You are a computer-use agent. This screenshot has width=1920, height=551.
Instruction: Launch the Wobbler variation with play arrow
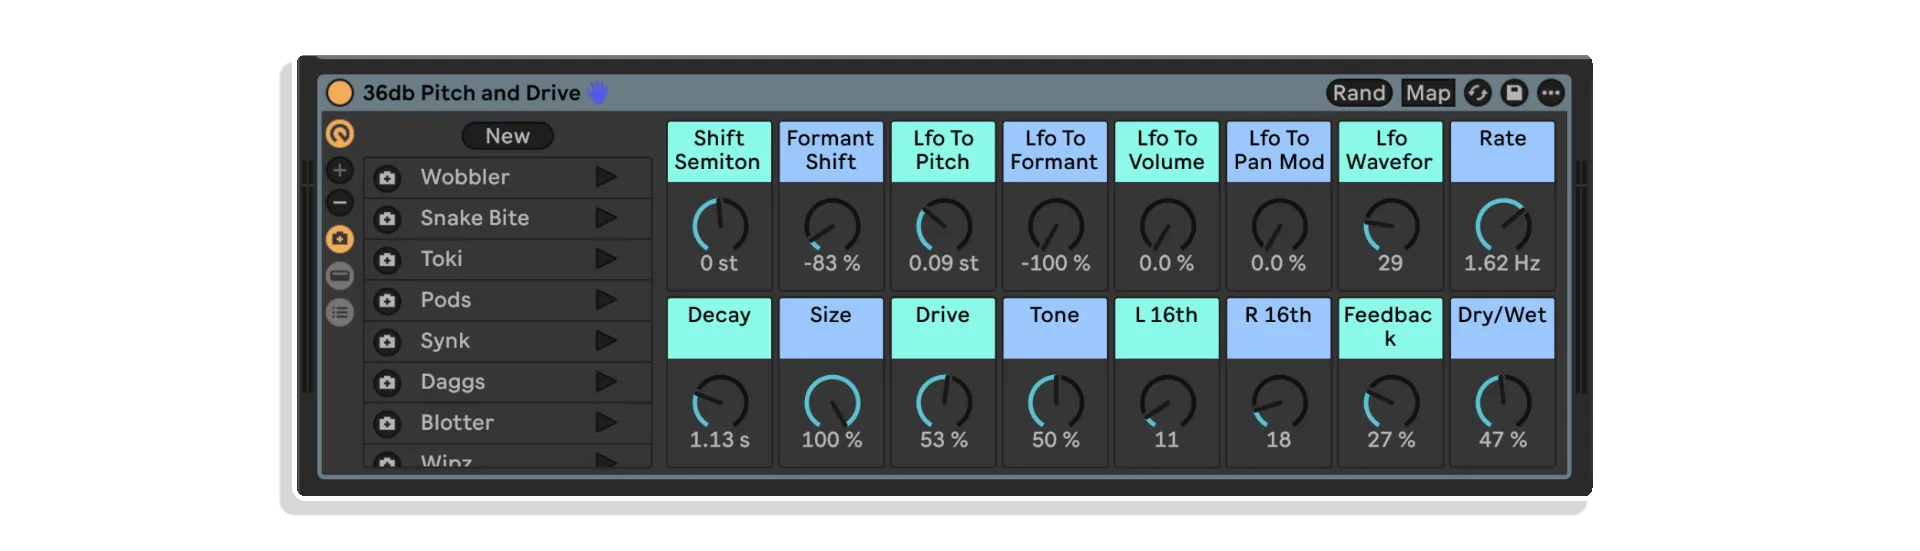(606, 177)
